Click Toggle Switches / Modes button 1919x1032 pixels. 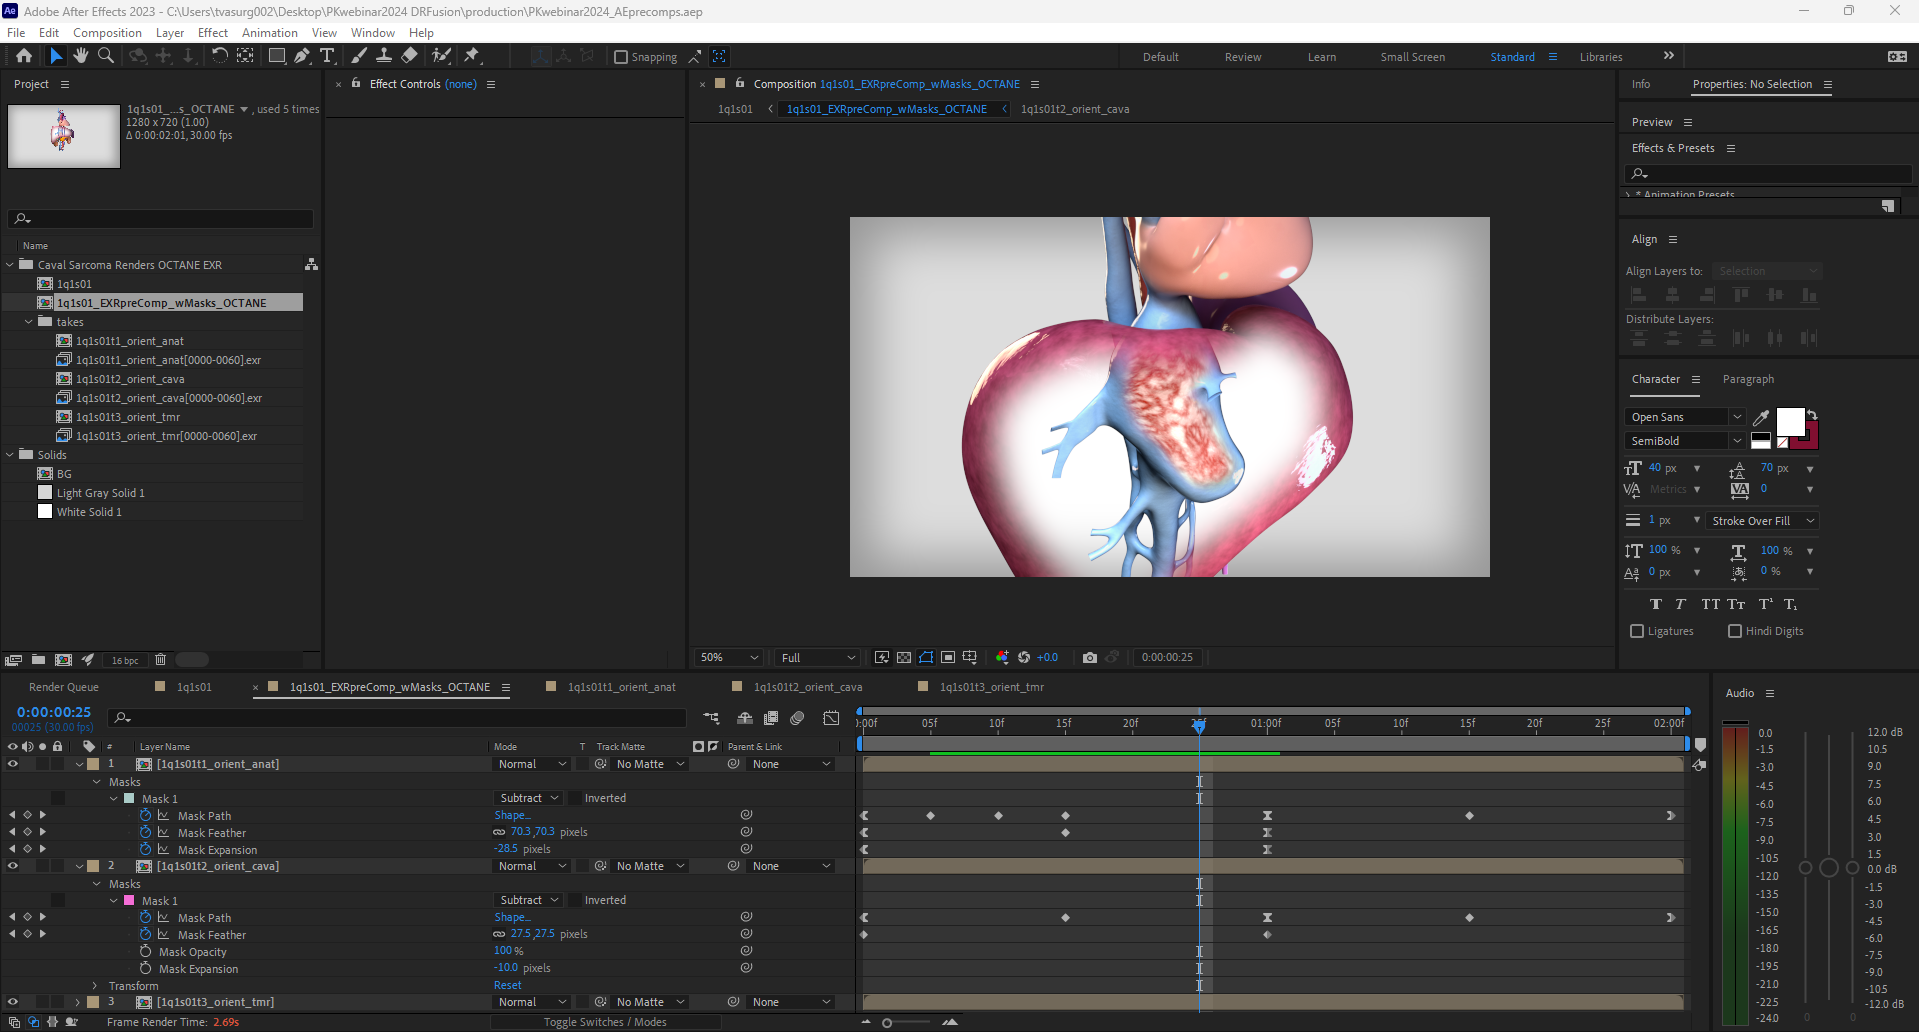pyautogui.click(x=605, y=1022)
